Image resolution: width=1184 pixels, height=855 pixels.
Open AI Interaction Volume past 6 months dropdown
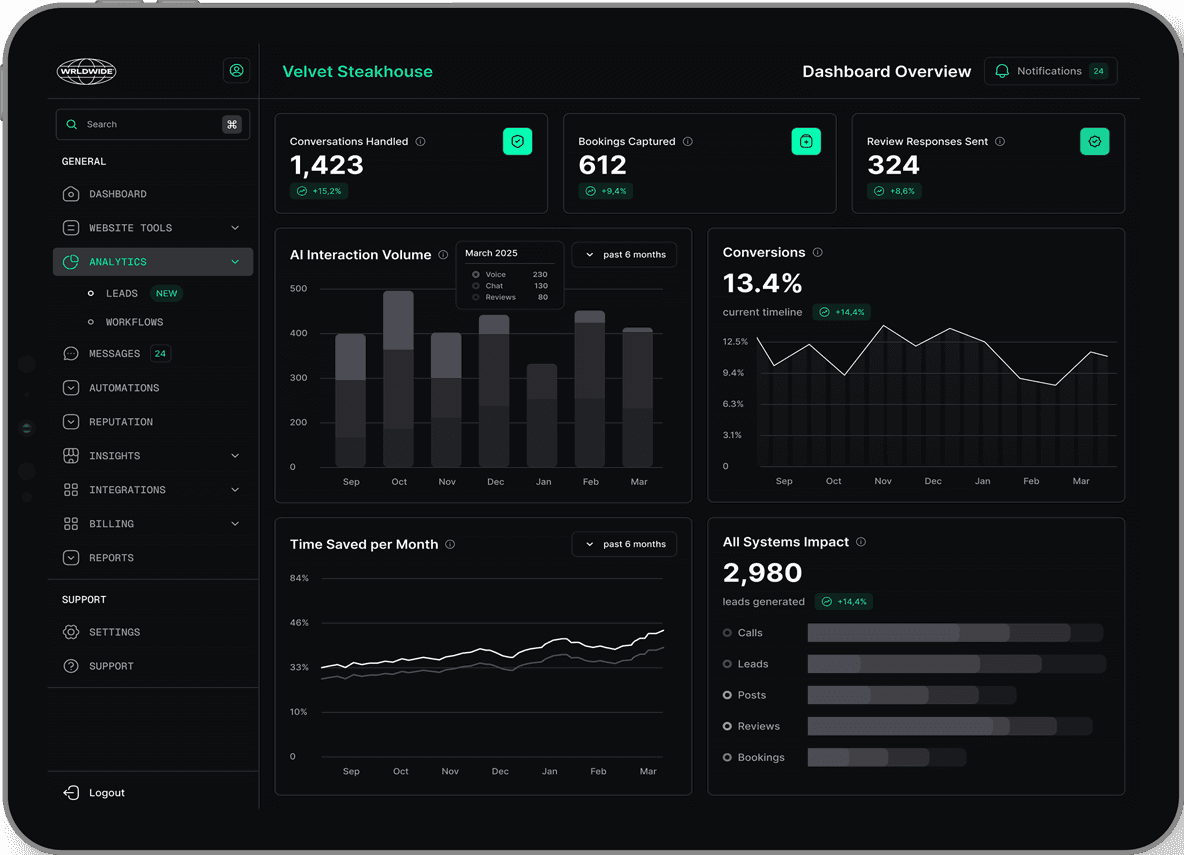(x=624, y=255)
